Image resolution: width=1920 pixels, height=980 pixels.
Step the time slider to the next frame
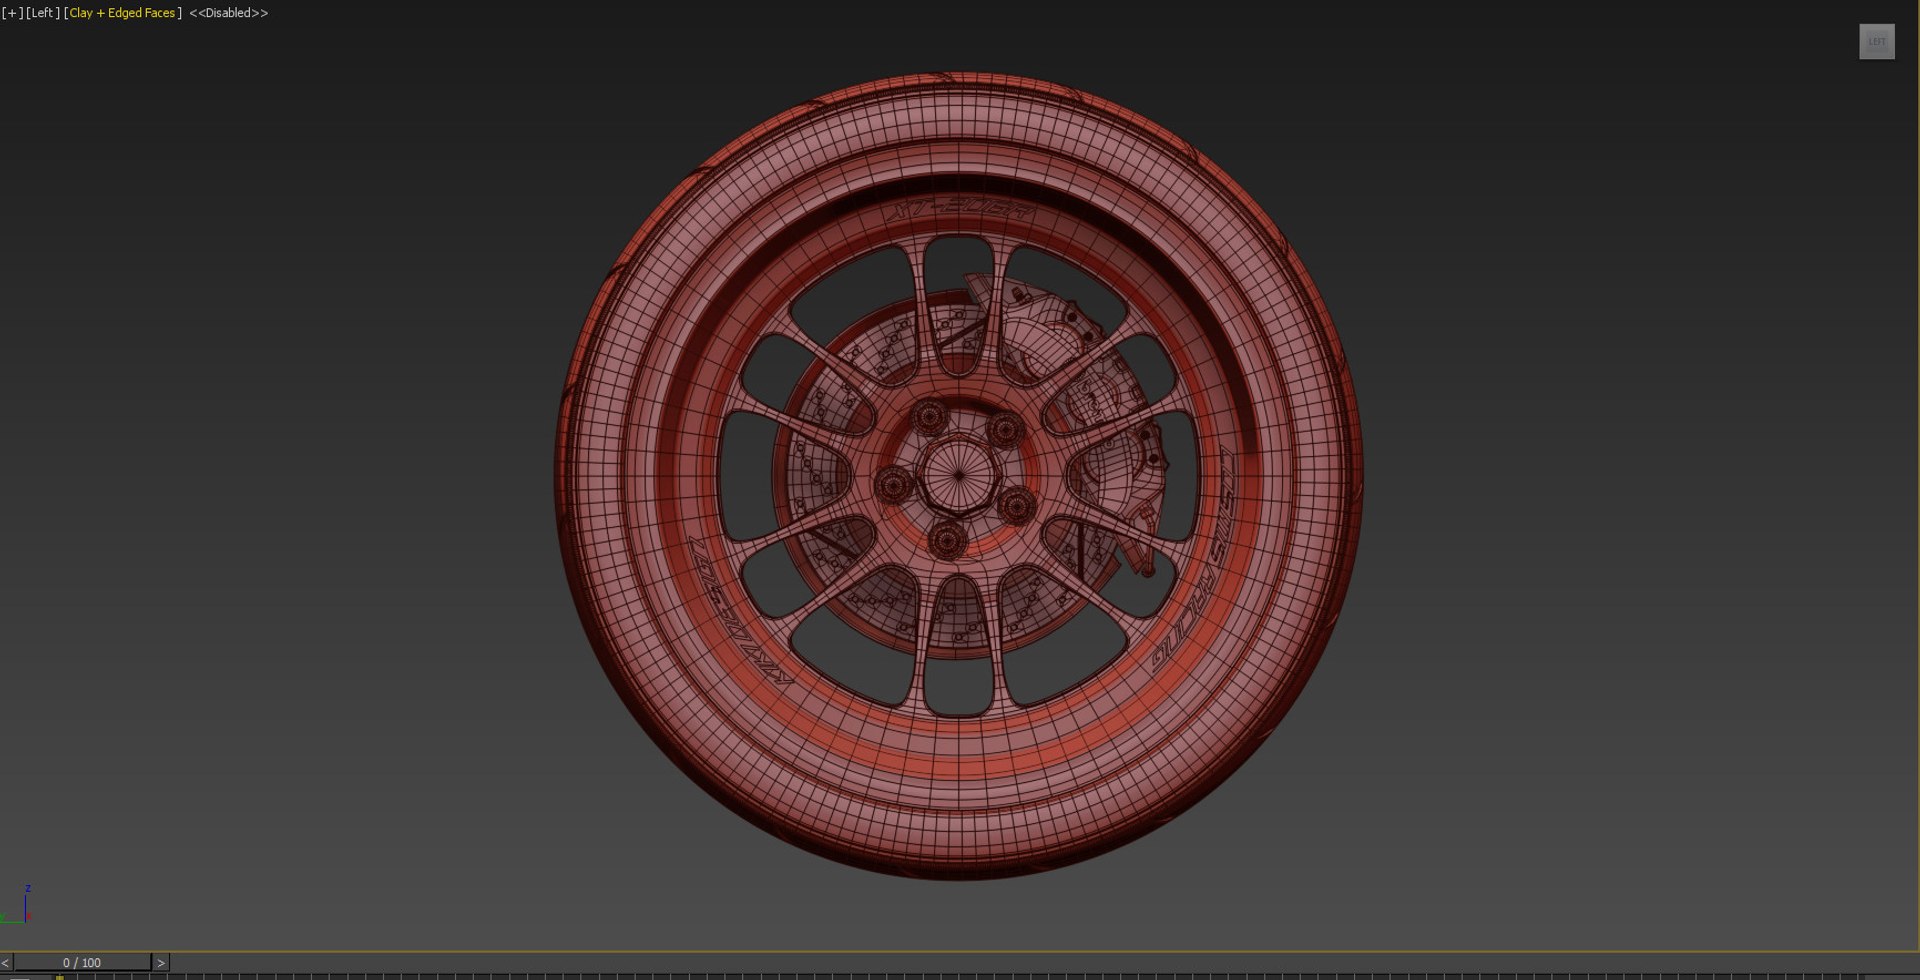coord(160,962)
